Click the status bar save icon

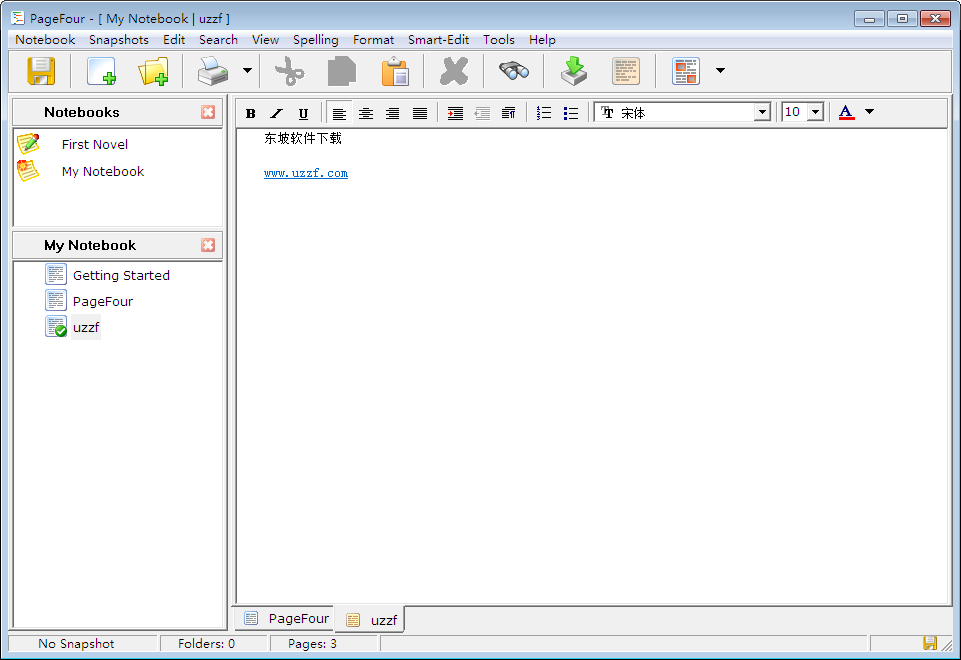pos(930,643)
